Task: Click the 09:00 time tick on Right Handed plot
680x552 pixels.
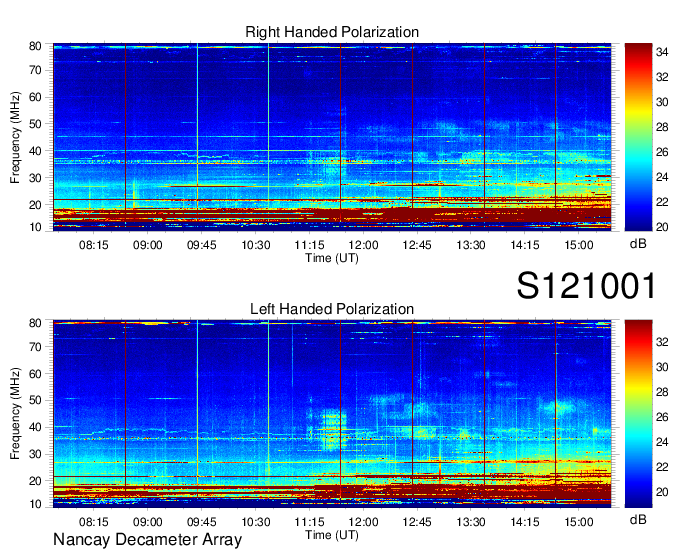Action: click(147, 245)
